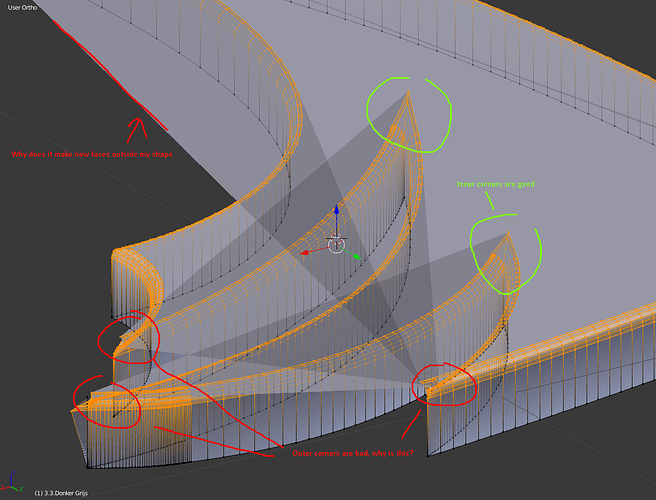656x500 pixels.
Task: Click the blue Z-axis manipulator arrow
Action: coord(336,209)
